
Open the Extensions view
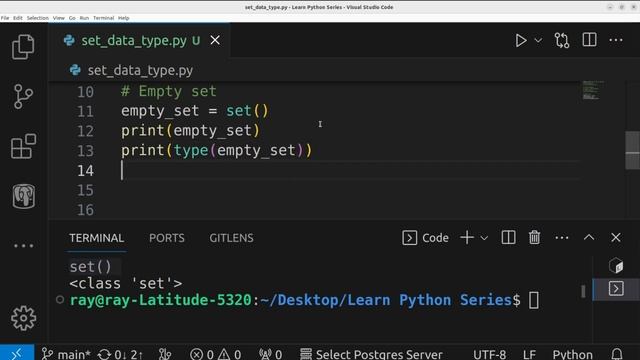click(x=23, y=146)
